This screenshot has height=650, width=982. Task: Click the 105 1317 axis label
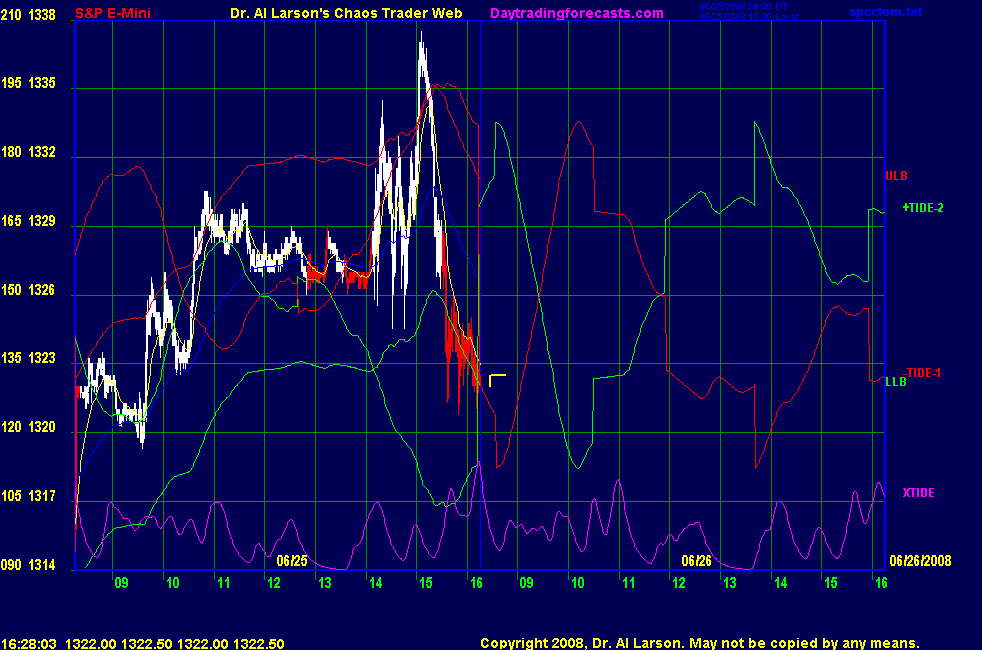pos(28,496)
